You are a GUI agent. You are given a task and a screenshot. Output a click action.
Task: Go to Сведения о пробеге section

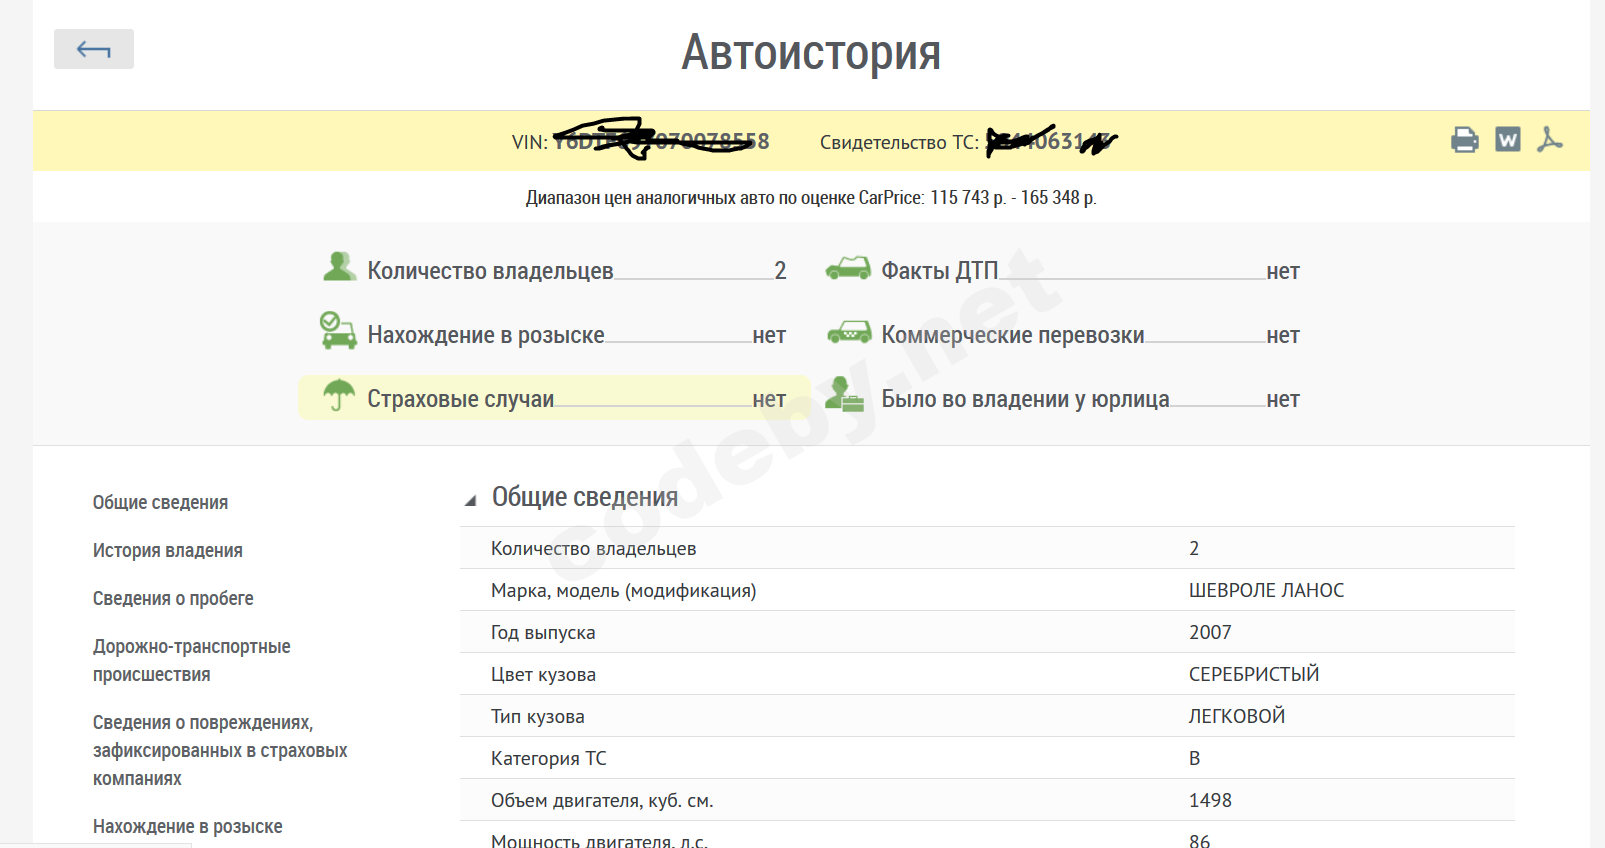(x=173, y=599)
